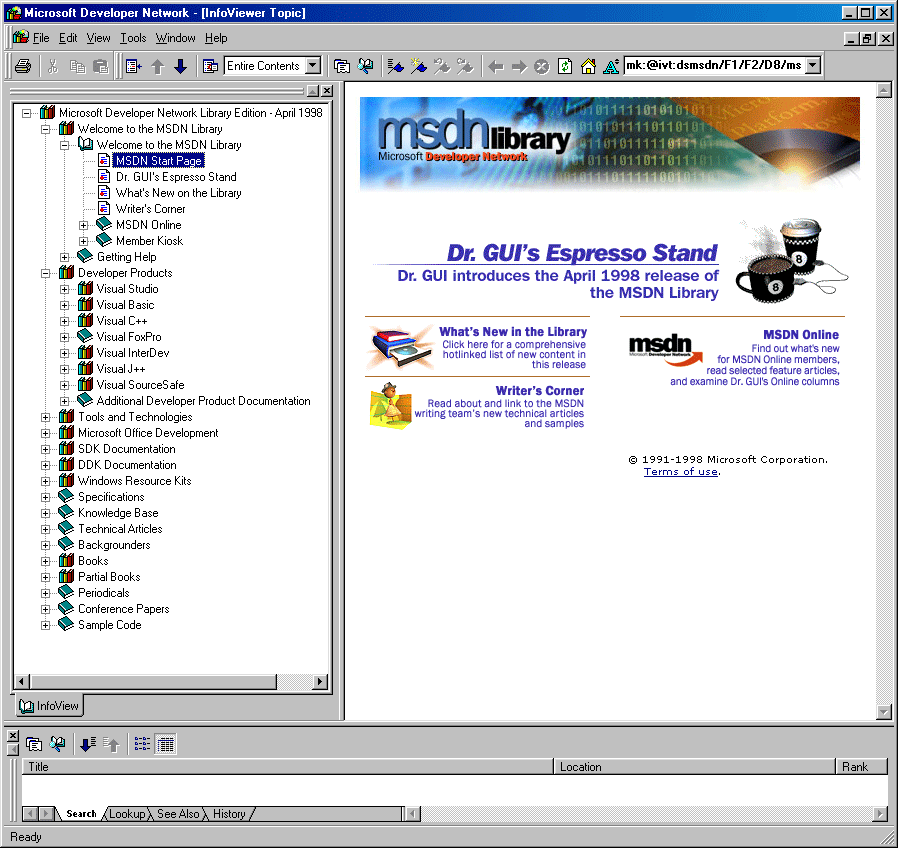The height and width of the screenshot is (848, 898).
Task: Click the Forward right arrow navigation icon
Action: click(x=519, y=66)
